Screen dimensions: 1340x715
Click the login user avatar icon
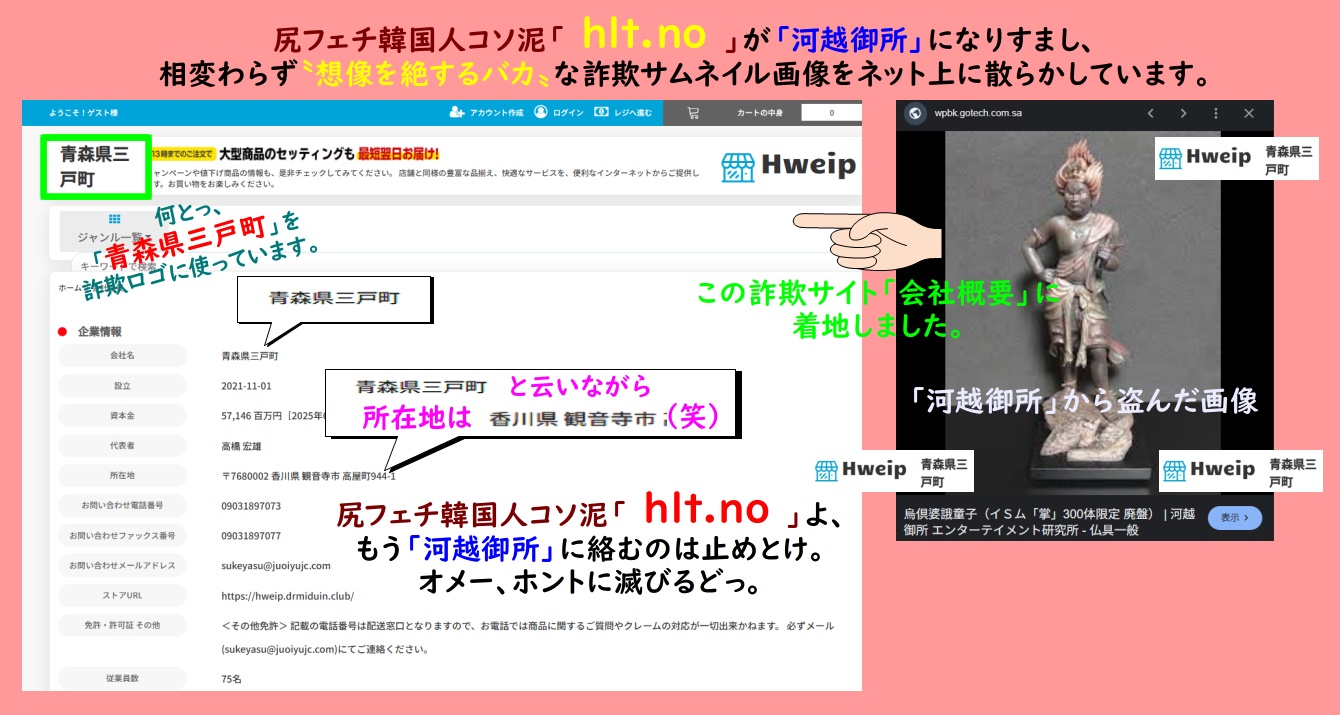click(x=541, y=112)
